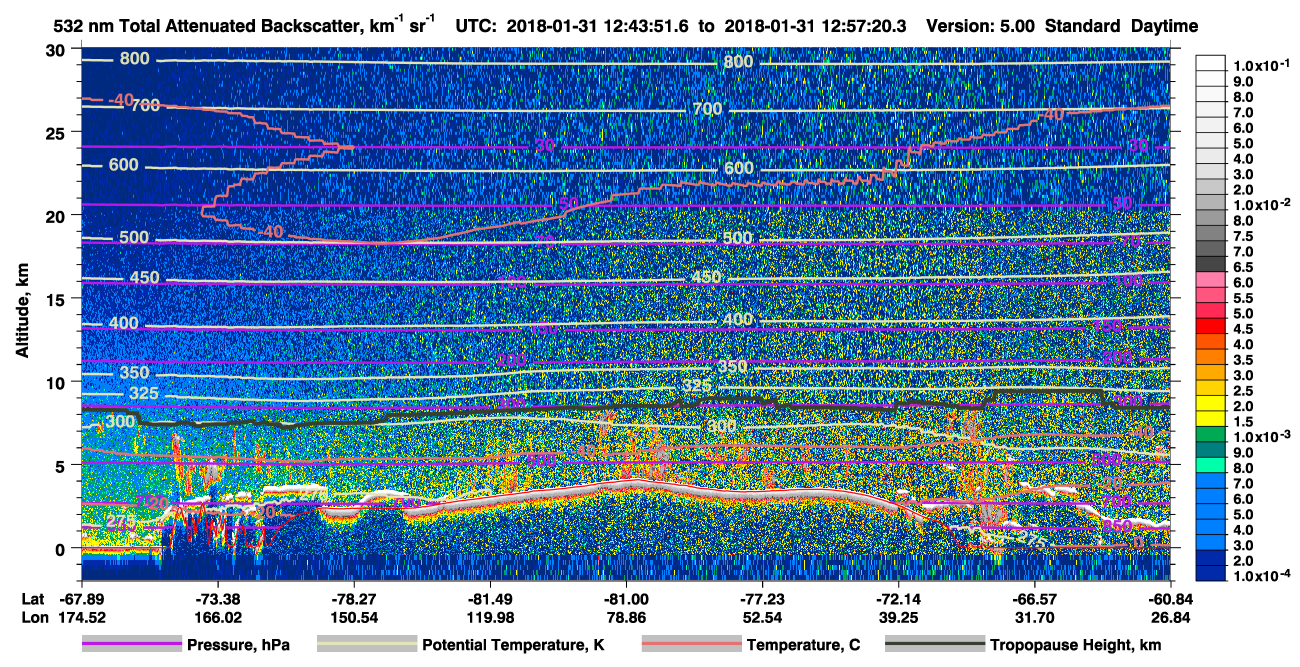Click latitude value '-77.23'
This screenshot has width=1300, height=667.
point(762,598)
